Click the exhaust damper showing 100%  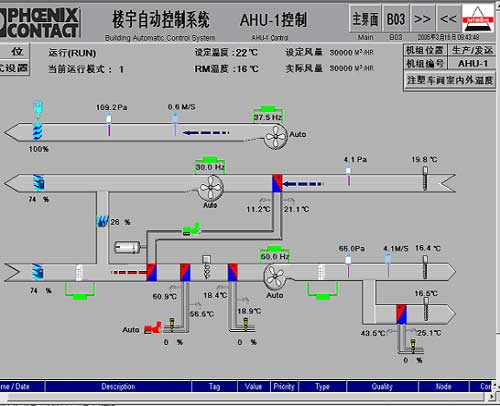38,131
